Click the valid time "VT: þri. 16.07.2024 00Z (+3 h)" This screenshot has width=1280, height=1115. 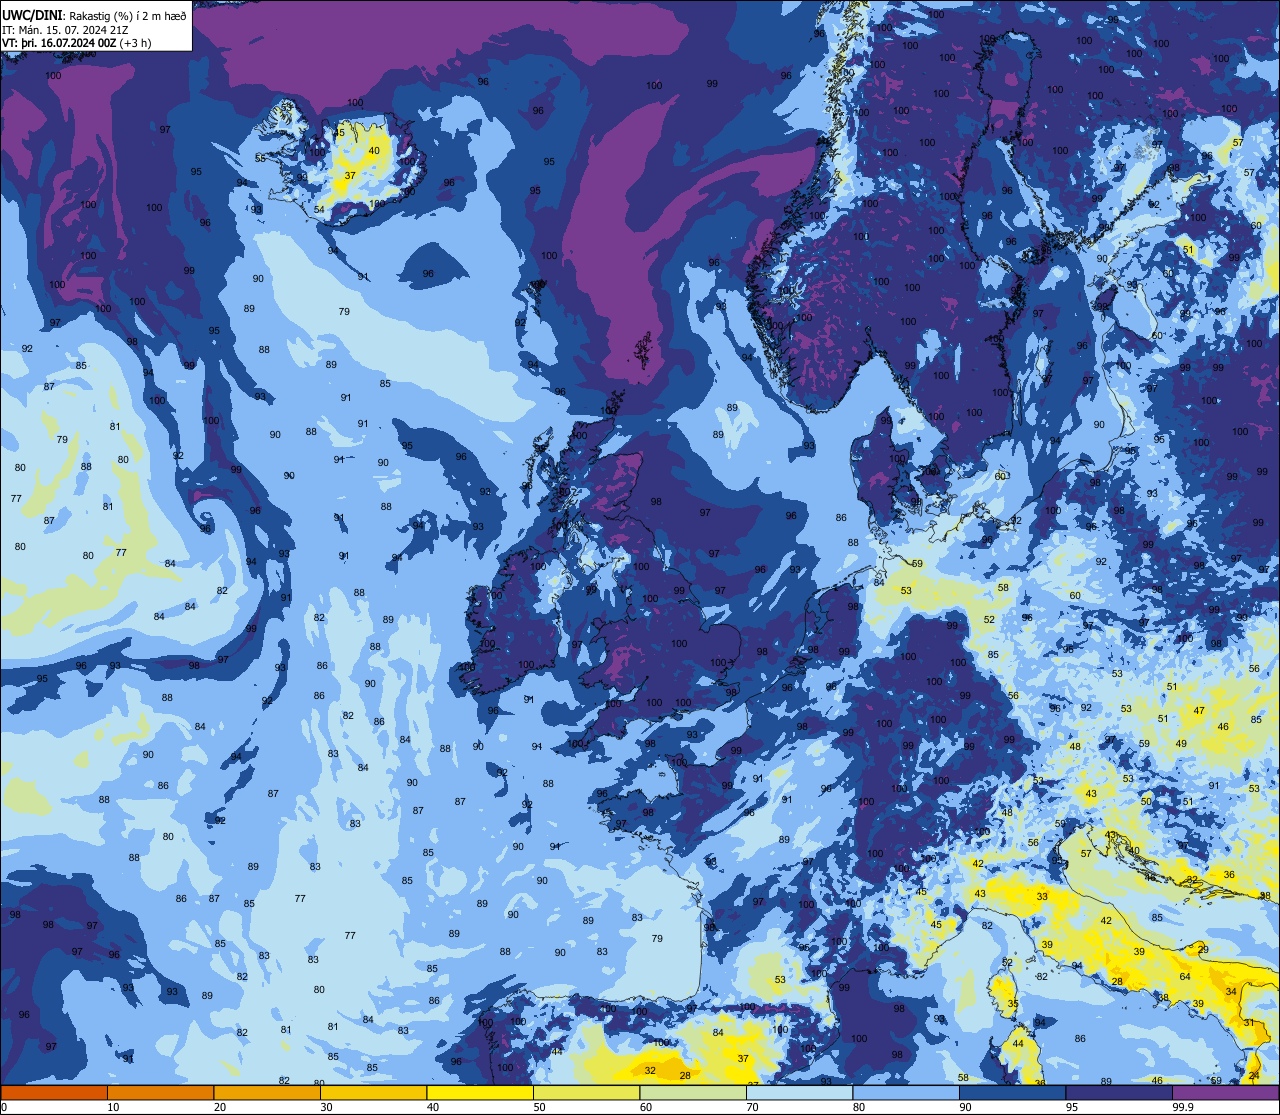[x=79, y=44]
